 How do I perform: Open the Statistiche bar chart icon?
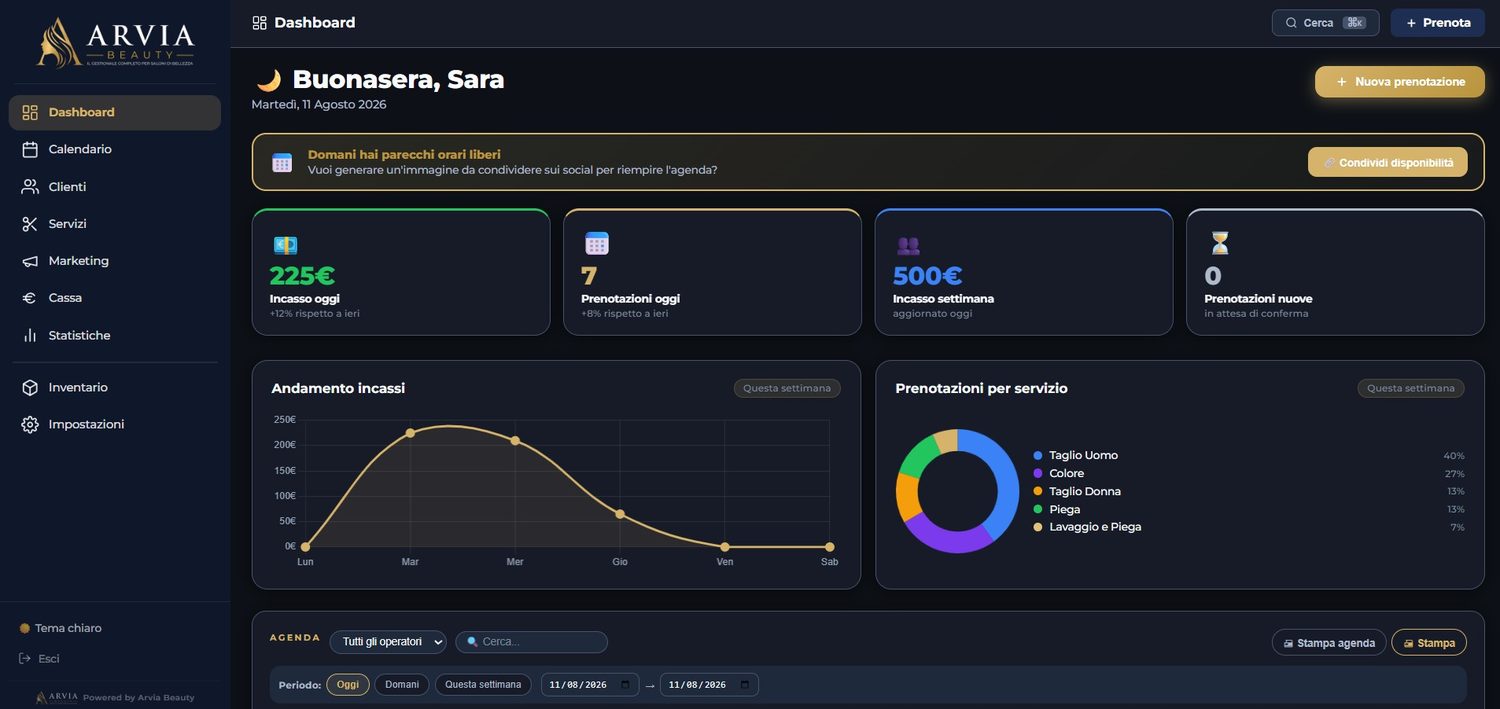click(x=30, y=335)
